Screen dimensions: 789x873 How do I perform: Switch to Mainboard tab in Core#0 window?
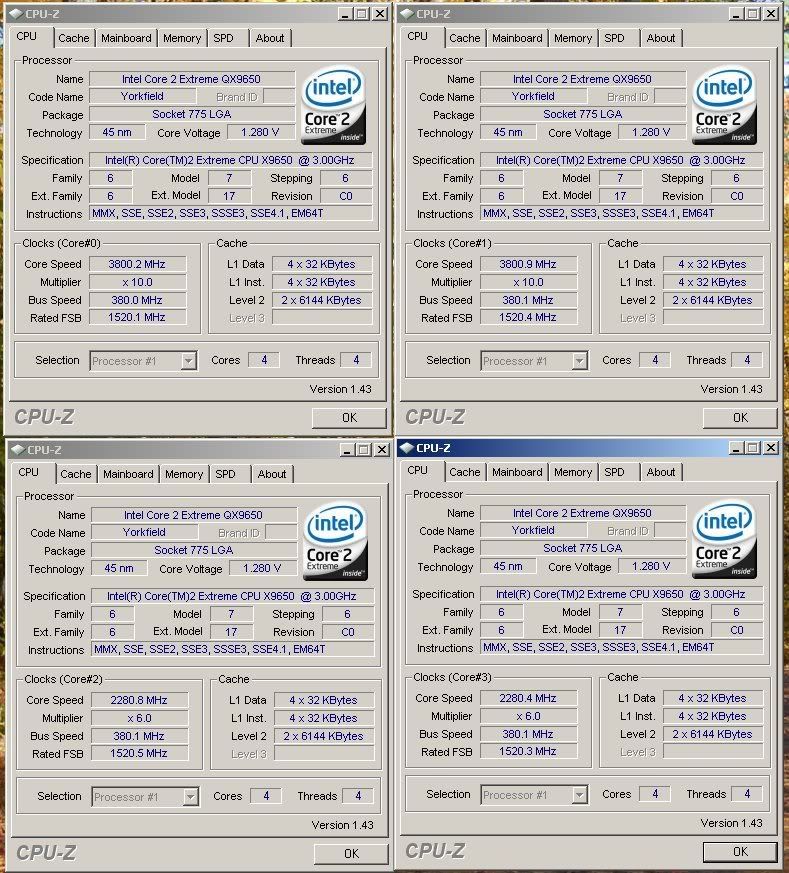(x=126, y=38)
